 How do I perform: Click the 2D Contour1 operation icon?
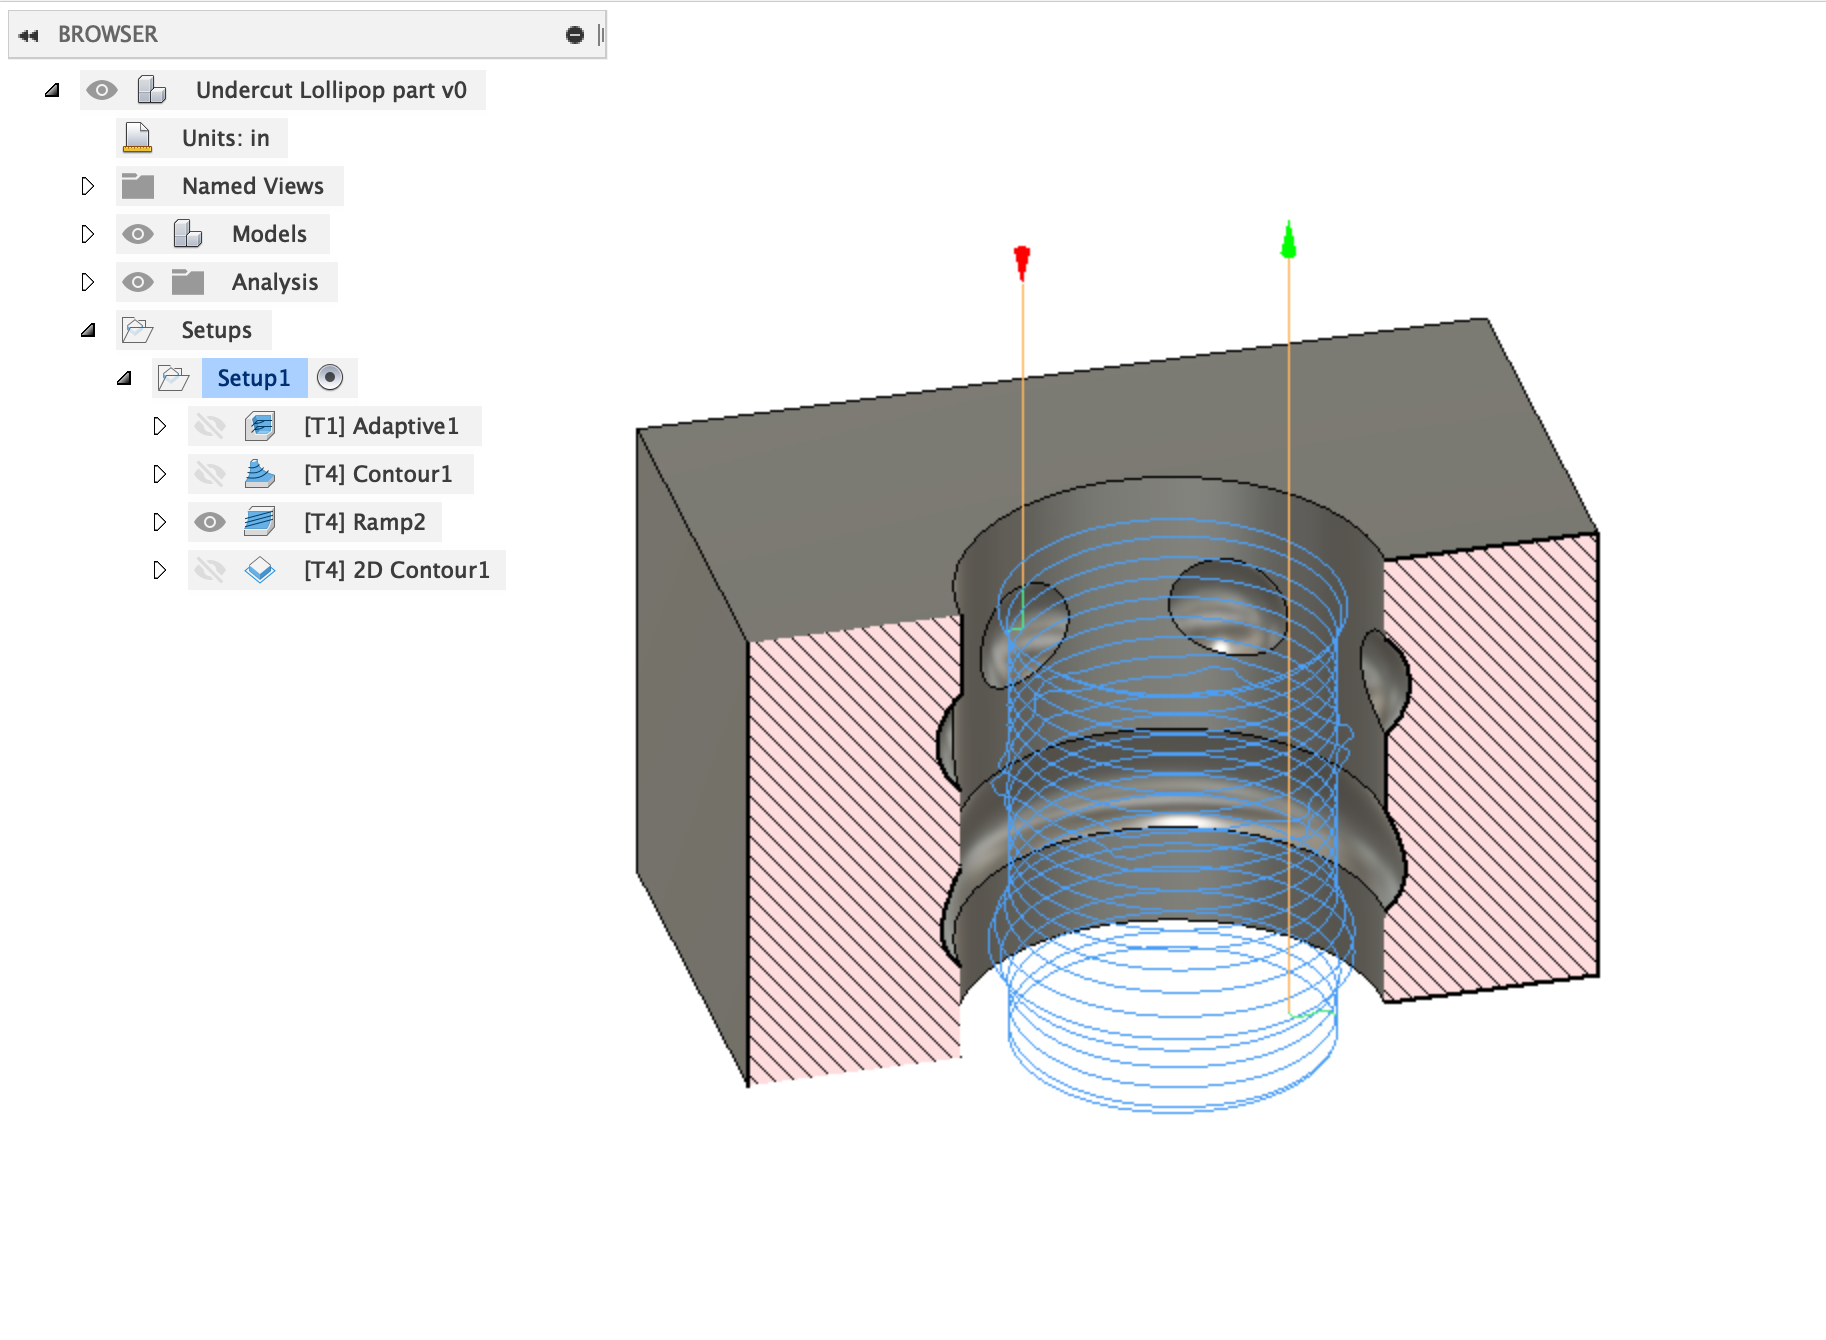pyautogui.click(x=260, y=569)
